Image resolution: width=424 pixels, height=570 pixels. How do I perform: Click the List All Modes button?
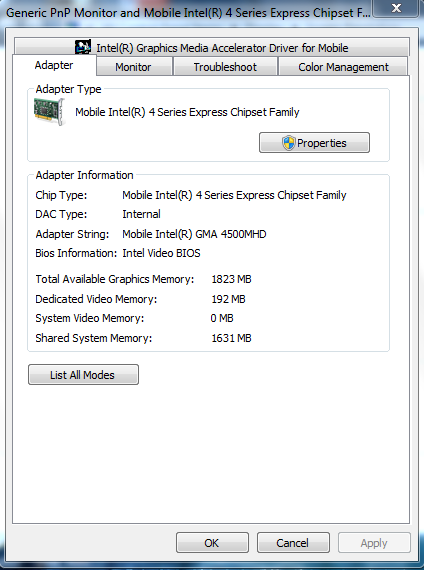tap(83, 374)
